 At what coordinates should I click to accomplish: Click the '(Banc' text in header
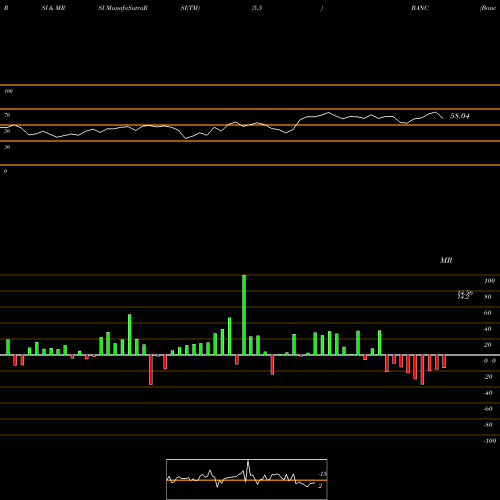pyautogui.click(x=488, y=8)
